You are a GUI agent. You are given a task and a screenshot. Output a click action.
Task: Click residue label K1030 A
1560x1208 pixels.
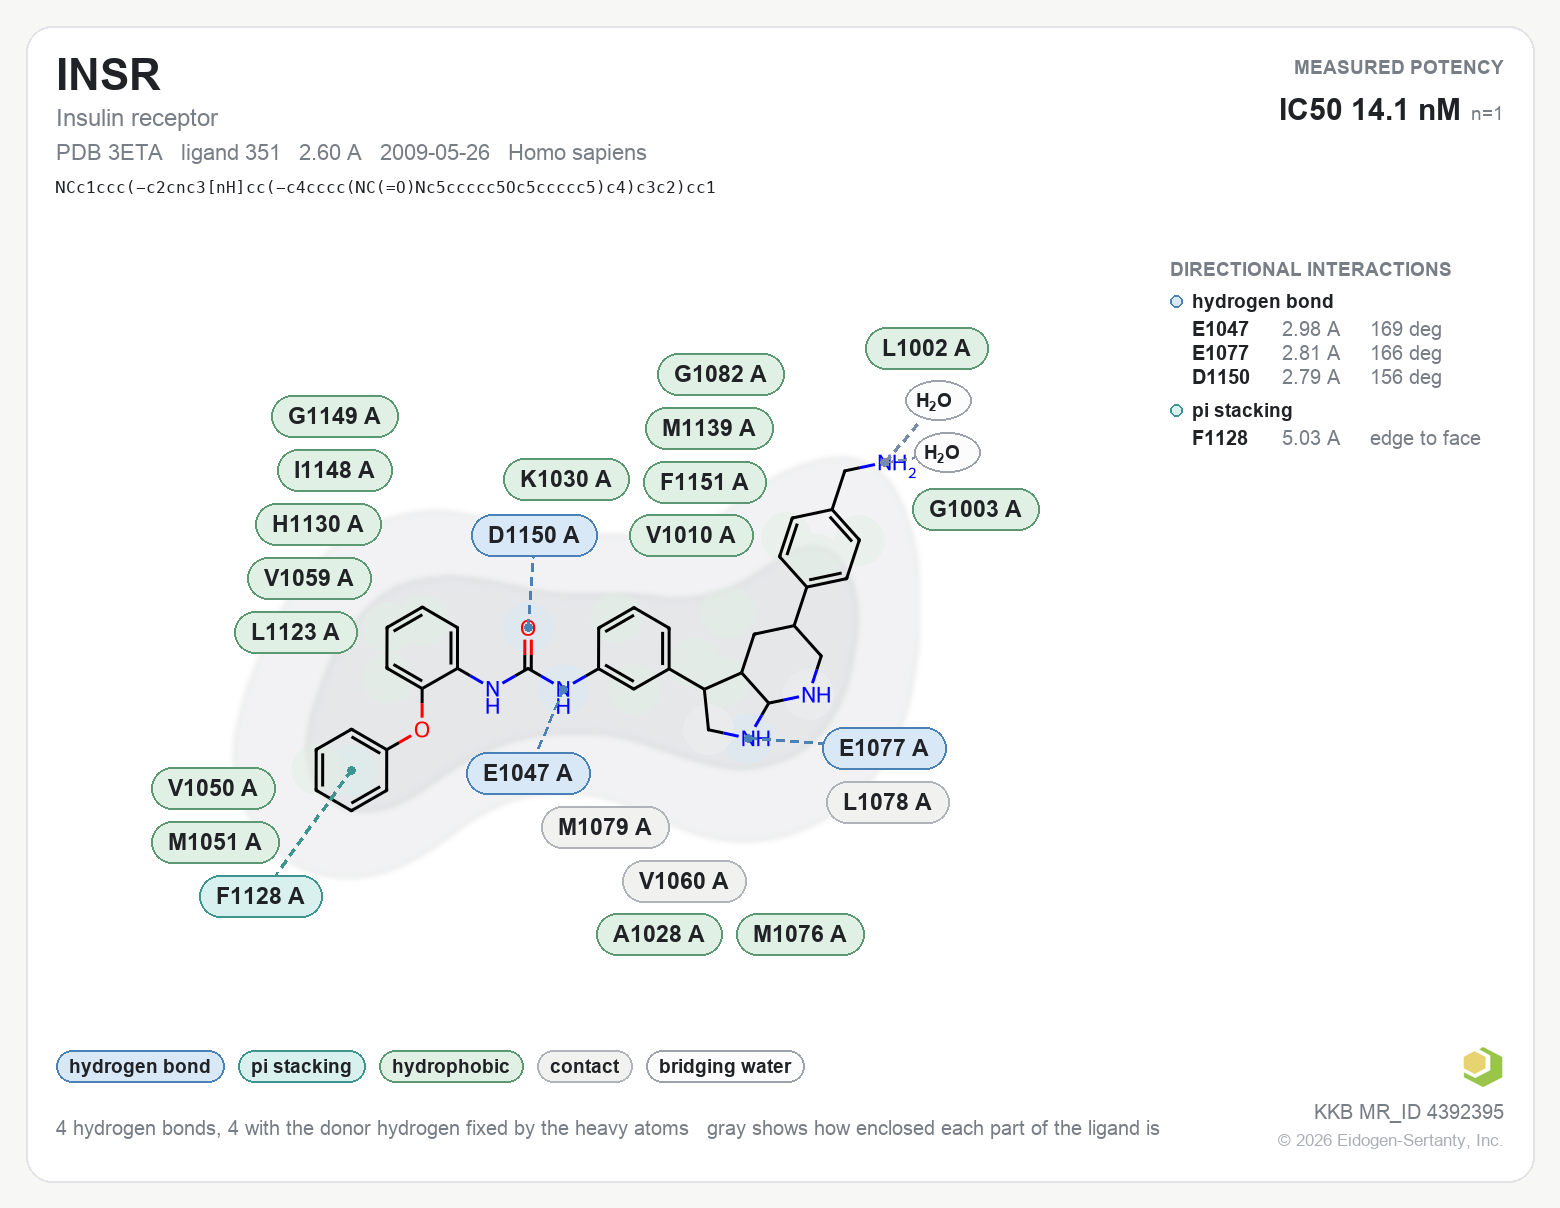[566, 480]
